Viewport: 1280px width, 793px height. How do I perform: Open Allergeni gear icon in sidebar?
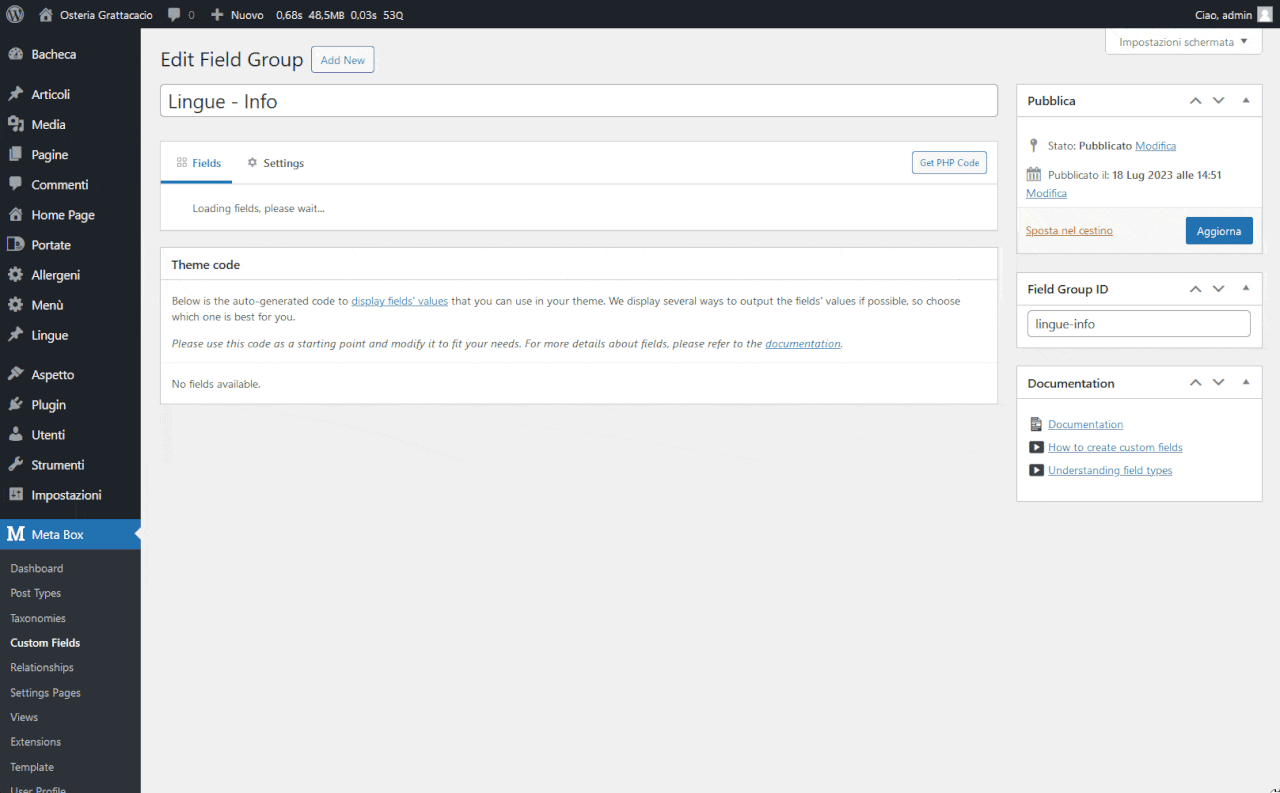[x=15, y=275]
